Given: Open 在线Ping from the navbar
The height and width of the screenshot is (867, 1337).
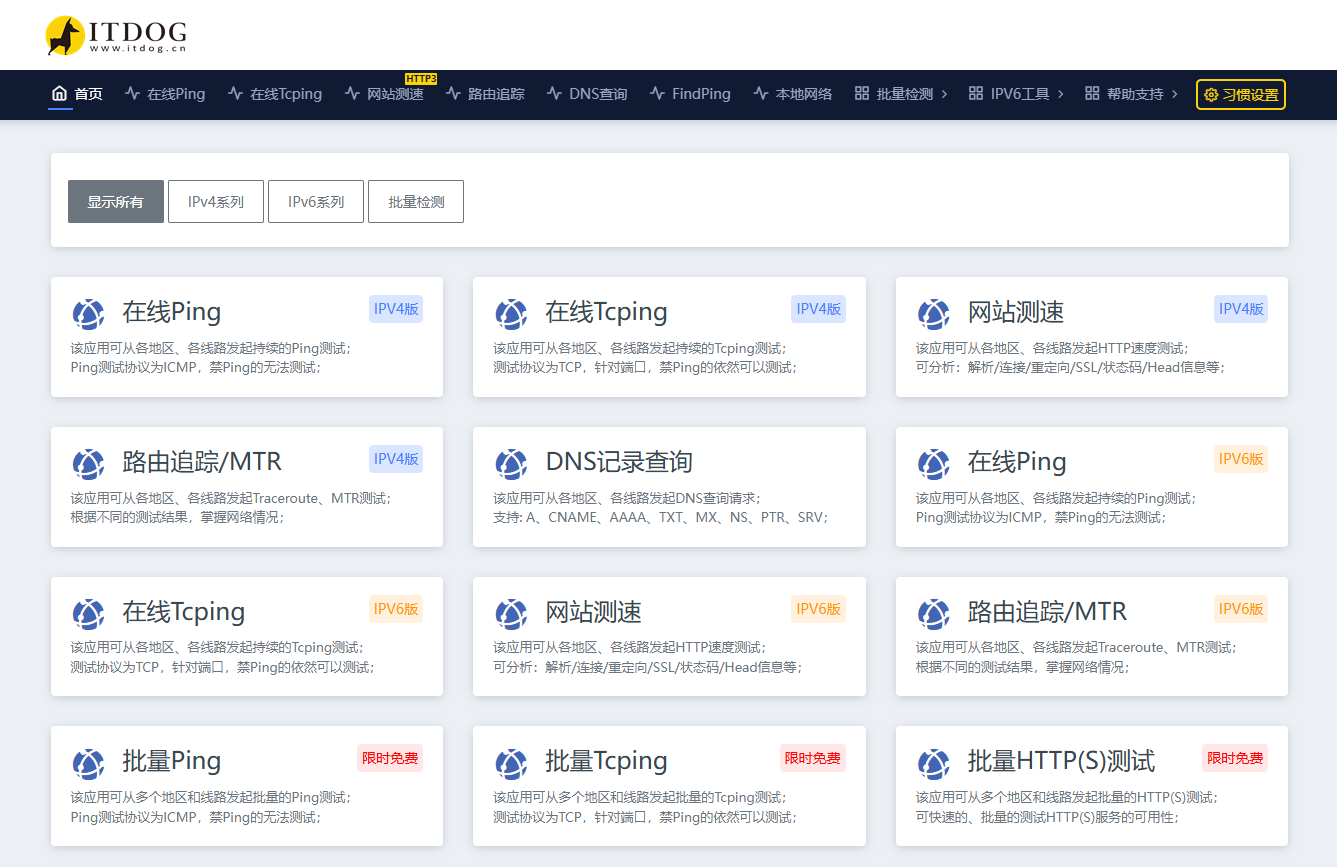Looking at the screenshot, I should 165,94.
